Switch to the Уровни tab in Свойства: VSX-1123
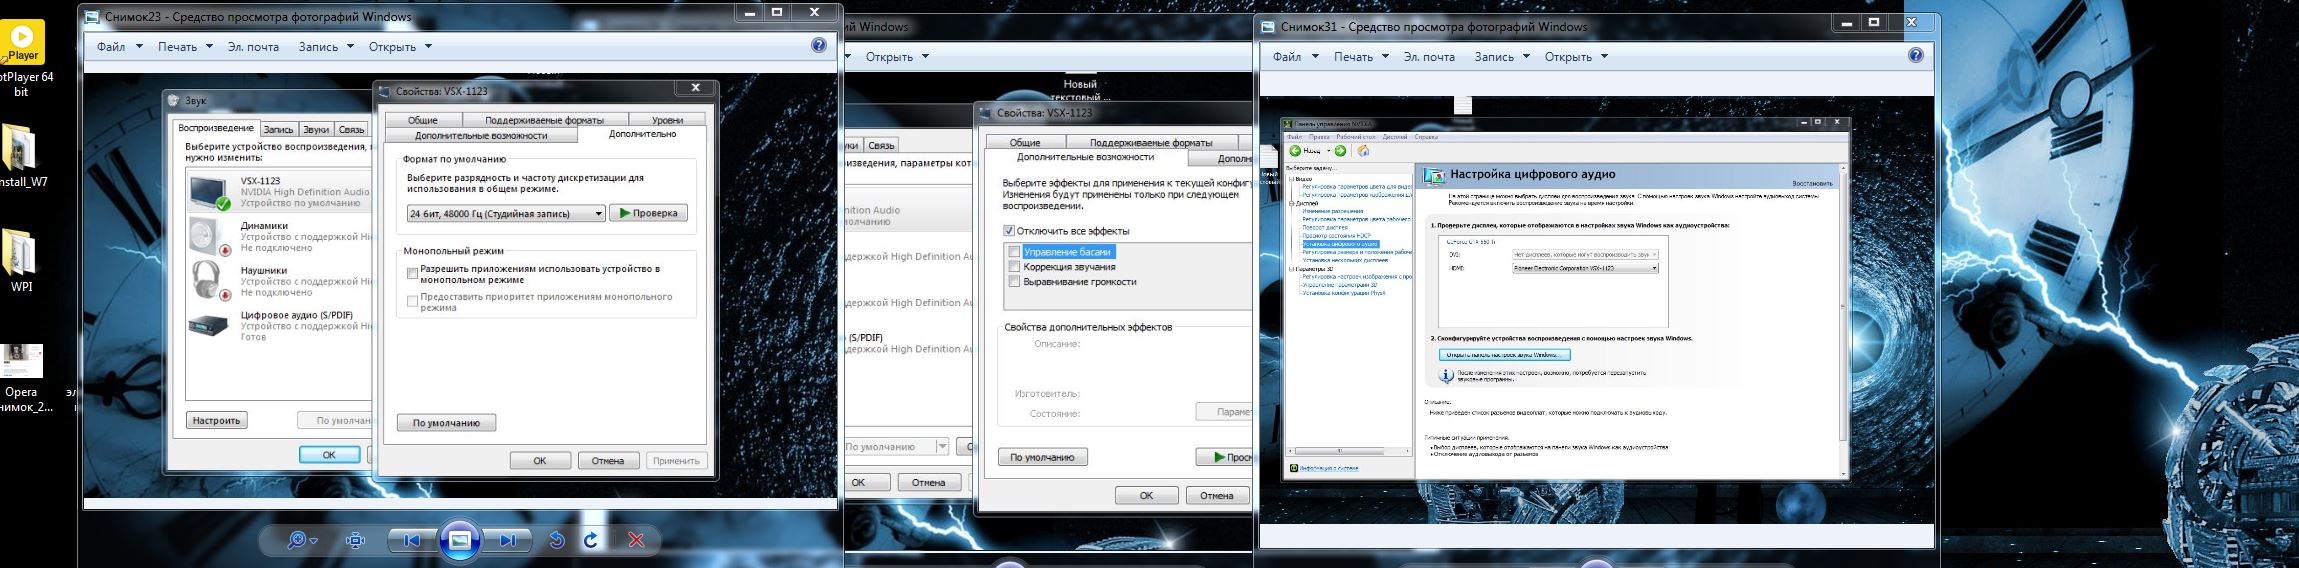Image resolution: width=2299 pixels, height=568 pixels. pyautogui.click(x=667, y=120)
